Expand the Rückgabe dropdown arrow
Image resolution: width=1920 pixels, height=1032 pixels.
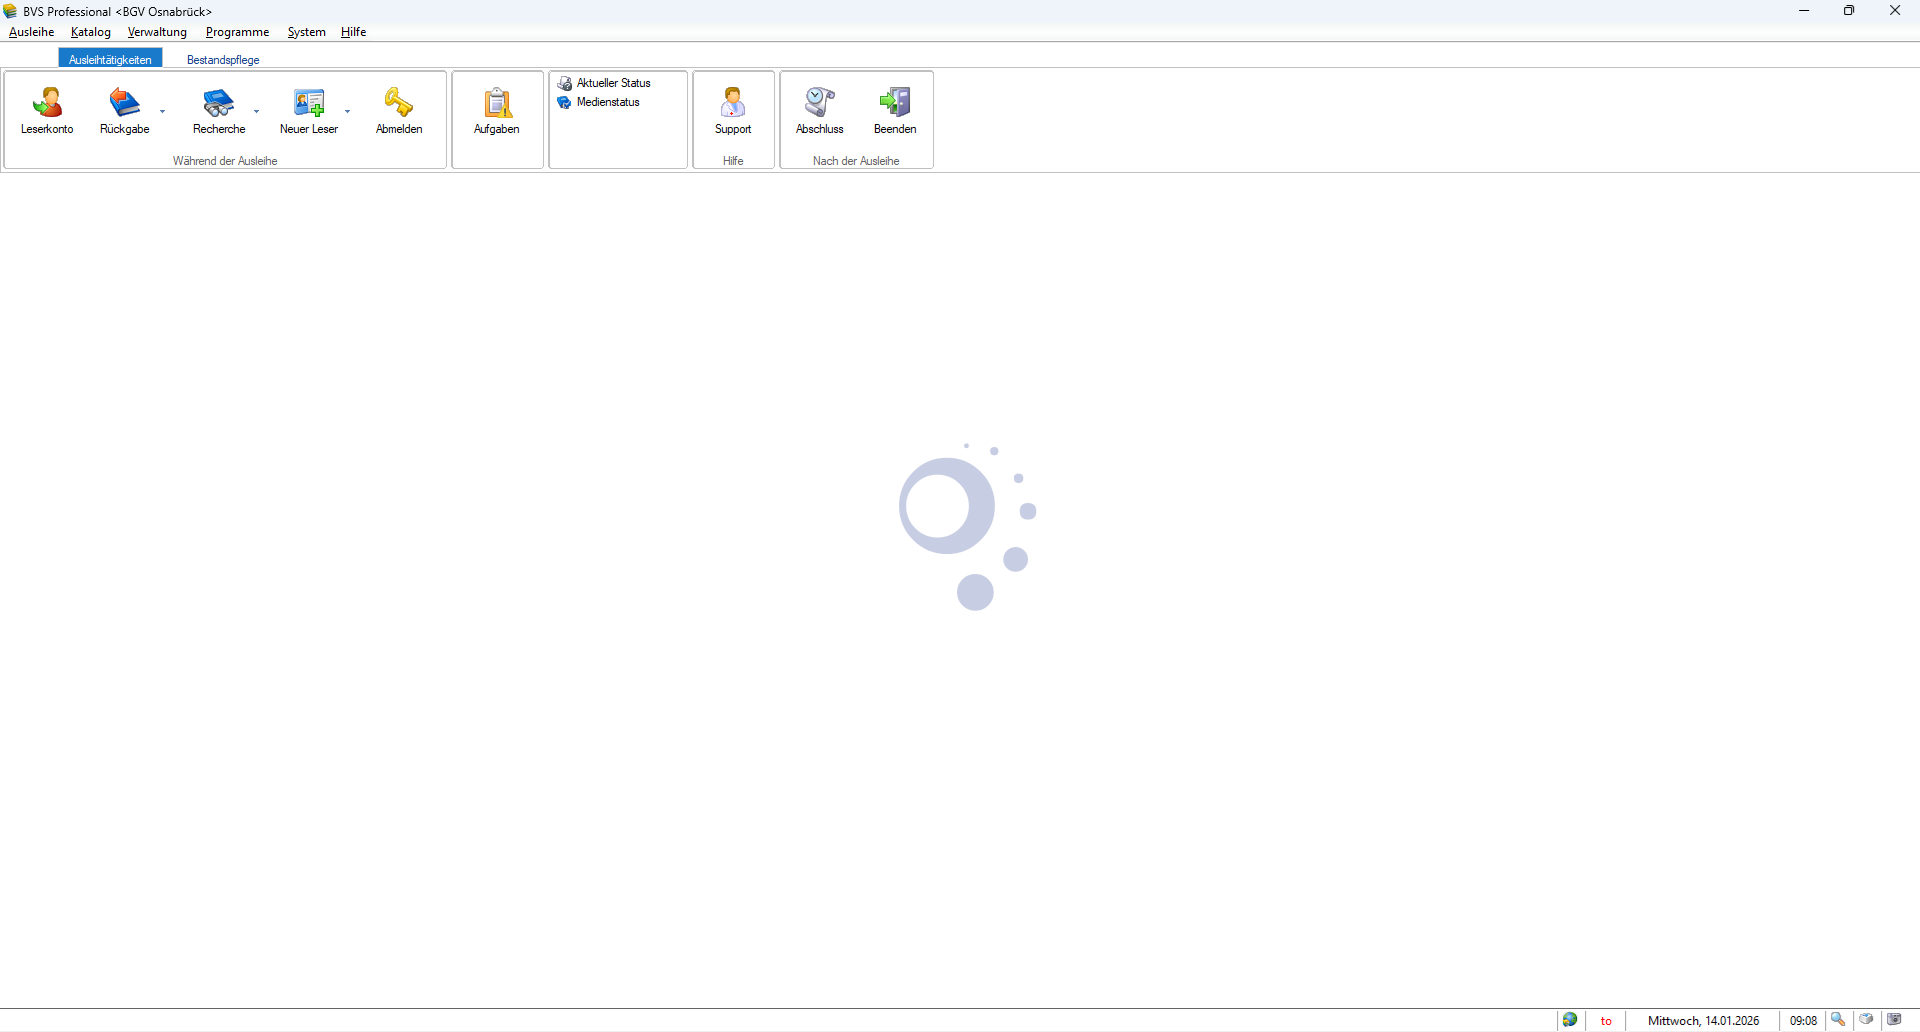click(x=163, y=111)
